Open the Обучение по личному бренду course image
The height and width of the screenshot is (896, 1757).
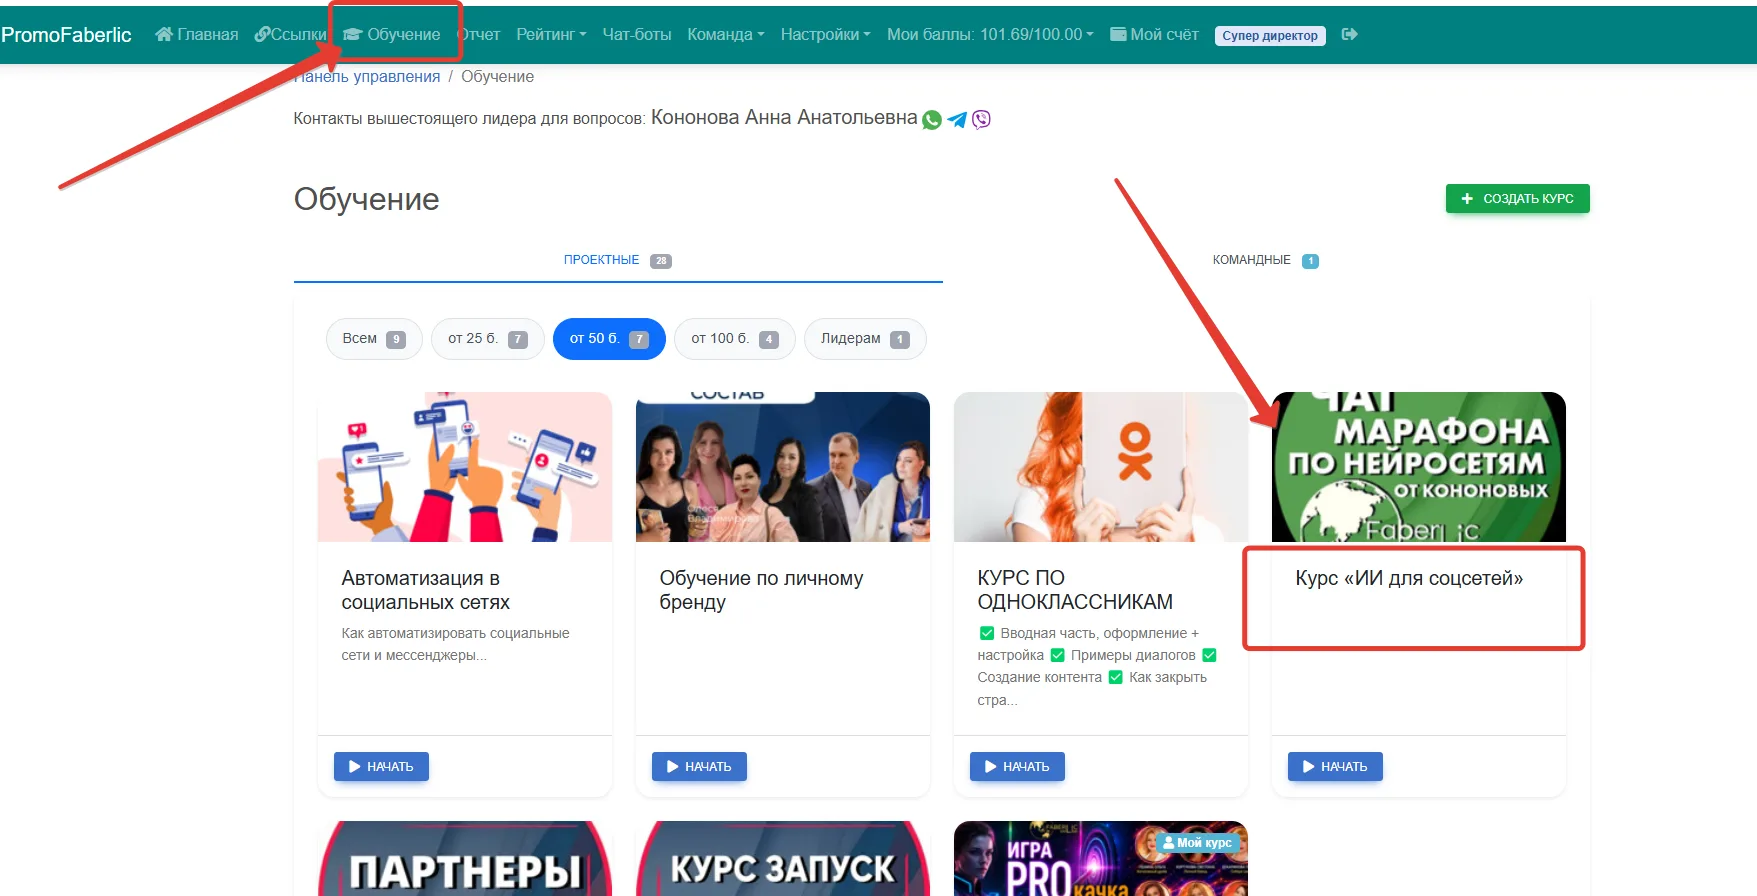(x=783, y=467)
